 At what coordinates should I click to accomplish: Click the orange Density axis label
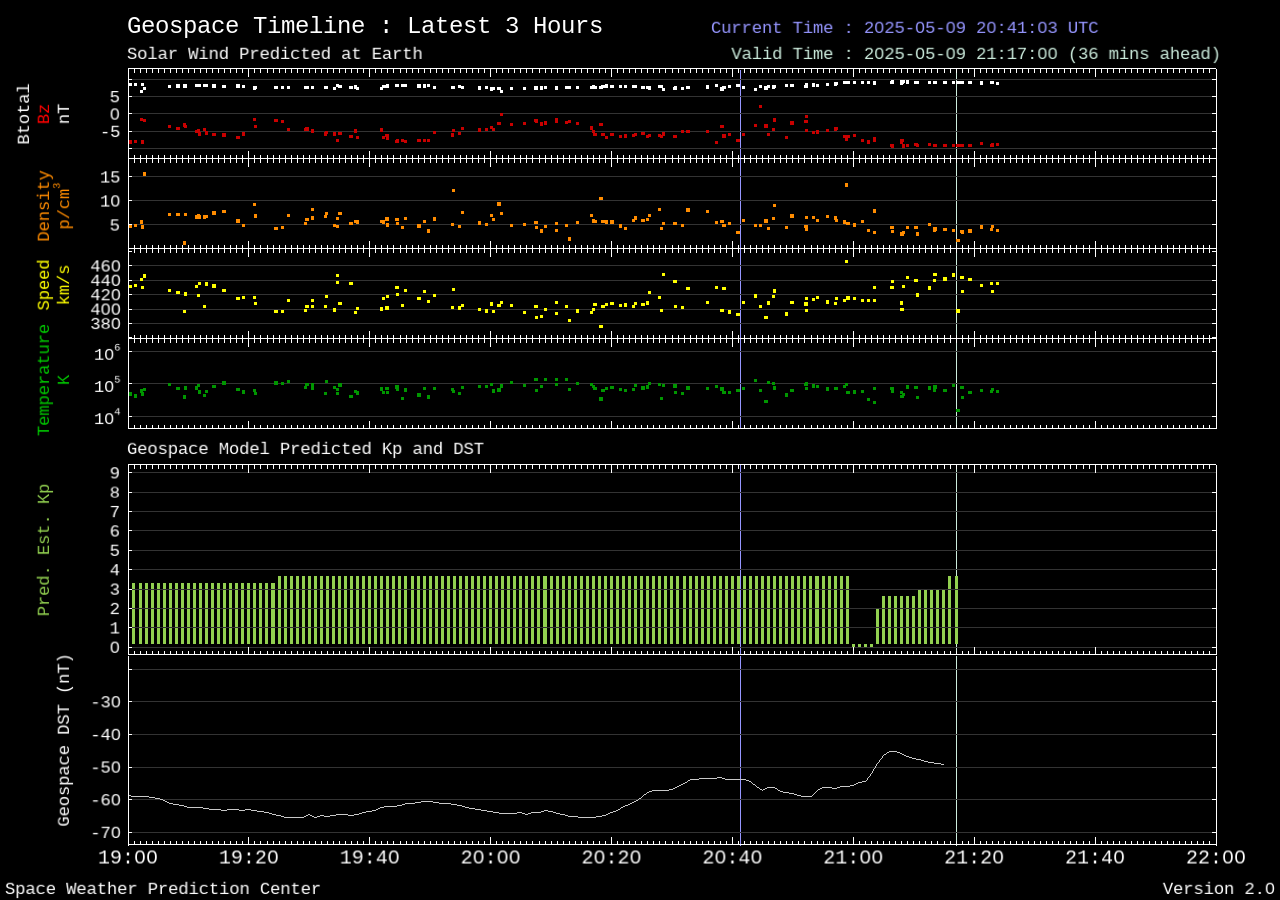point(44,205)
